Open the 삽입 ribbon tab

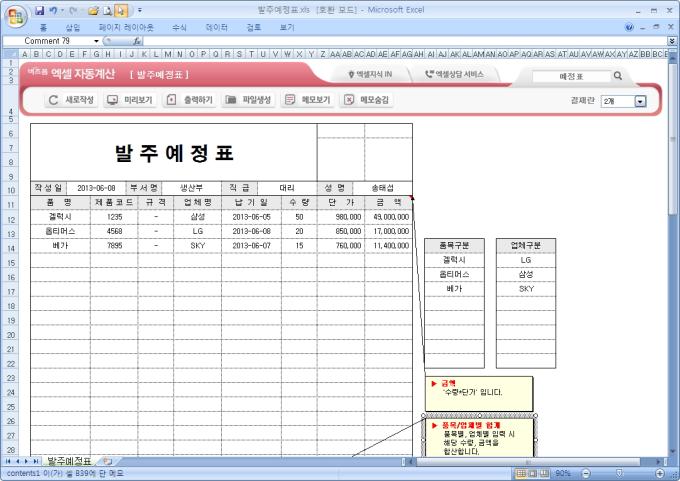tap(73, 28)
